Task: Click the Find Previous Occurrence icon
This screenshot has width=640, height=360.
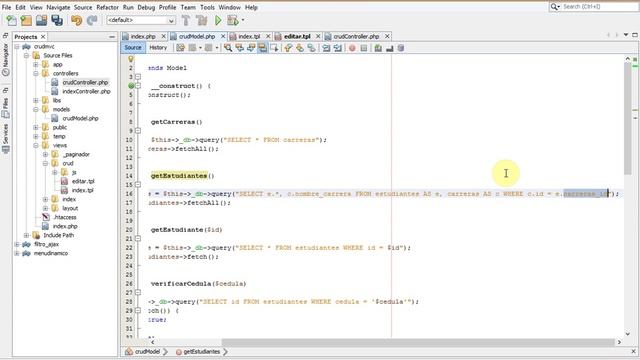Action: [x=240, y=48]
